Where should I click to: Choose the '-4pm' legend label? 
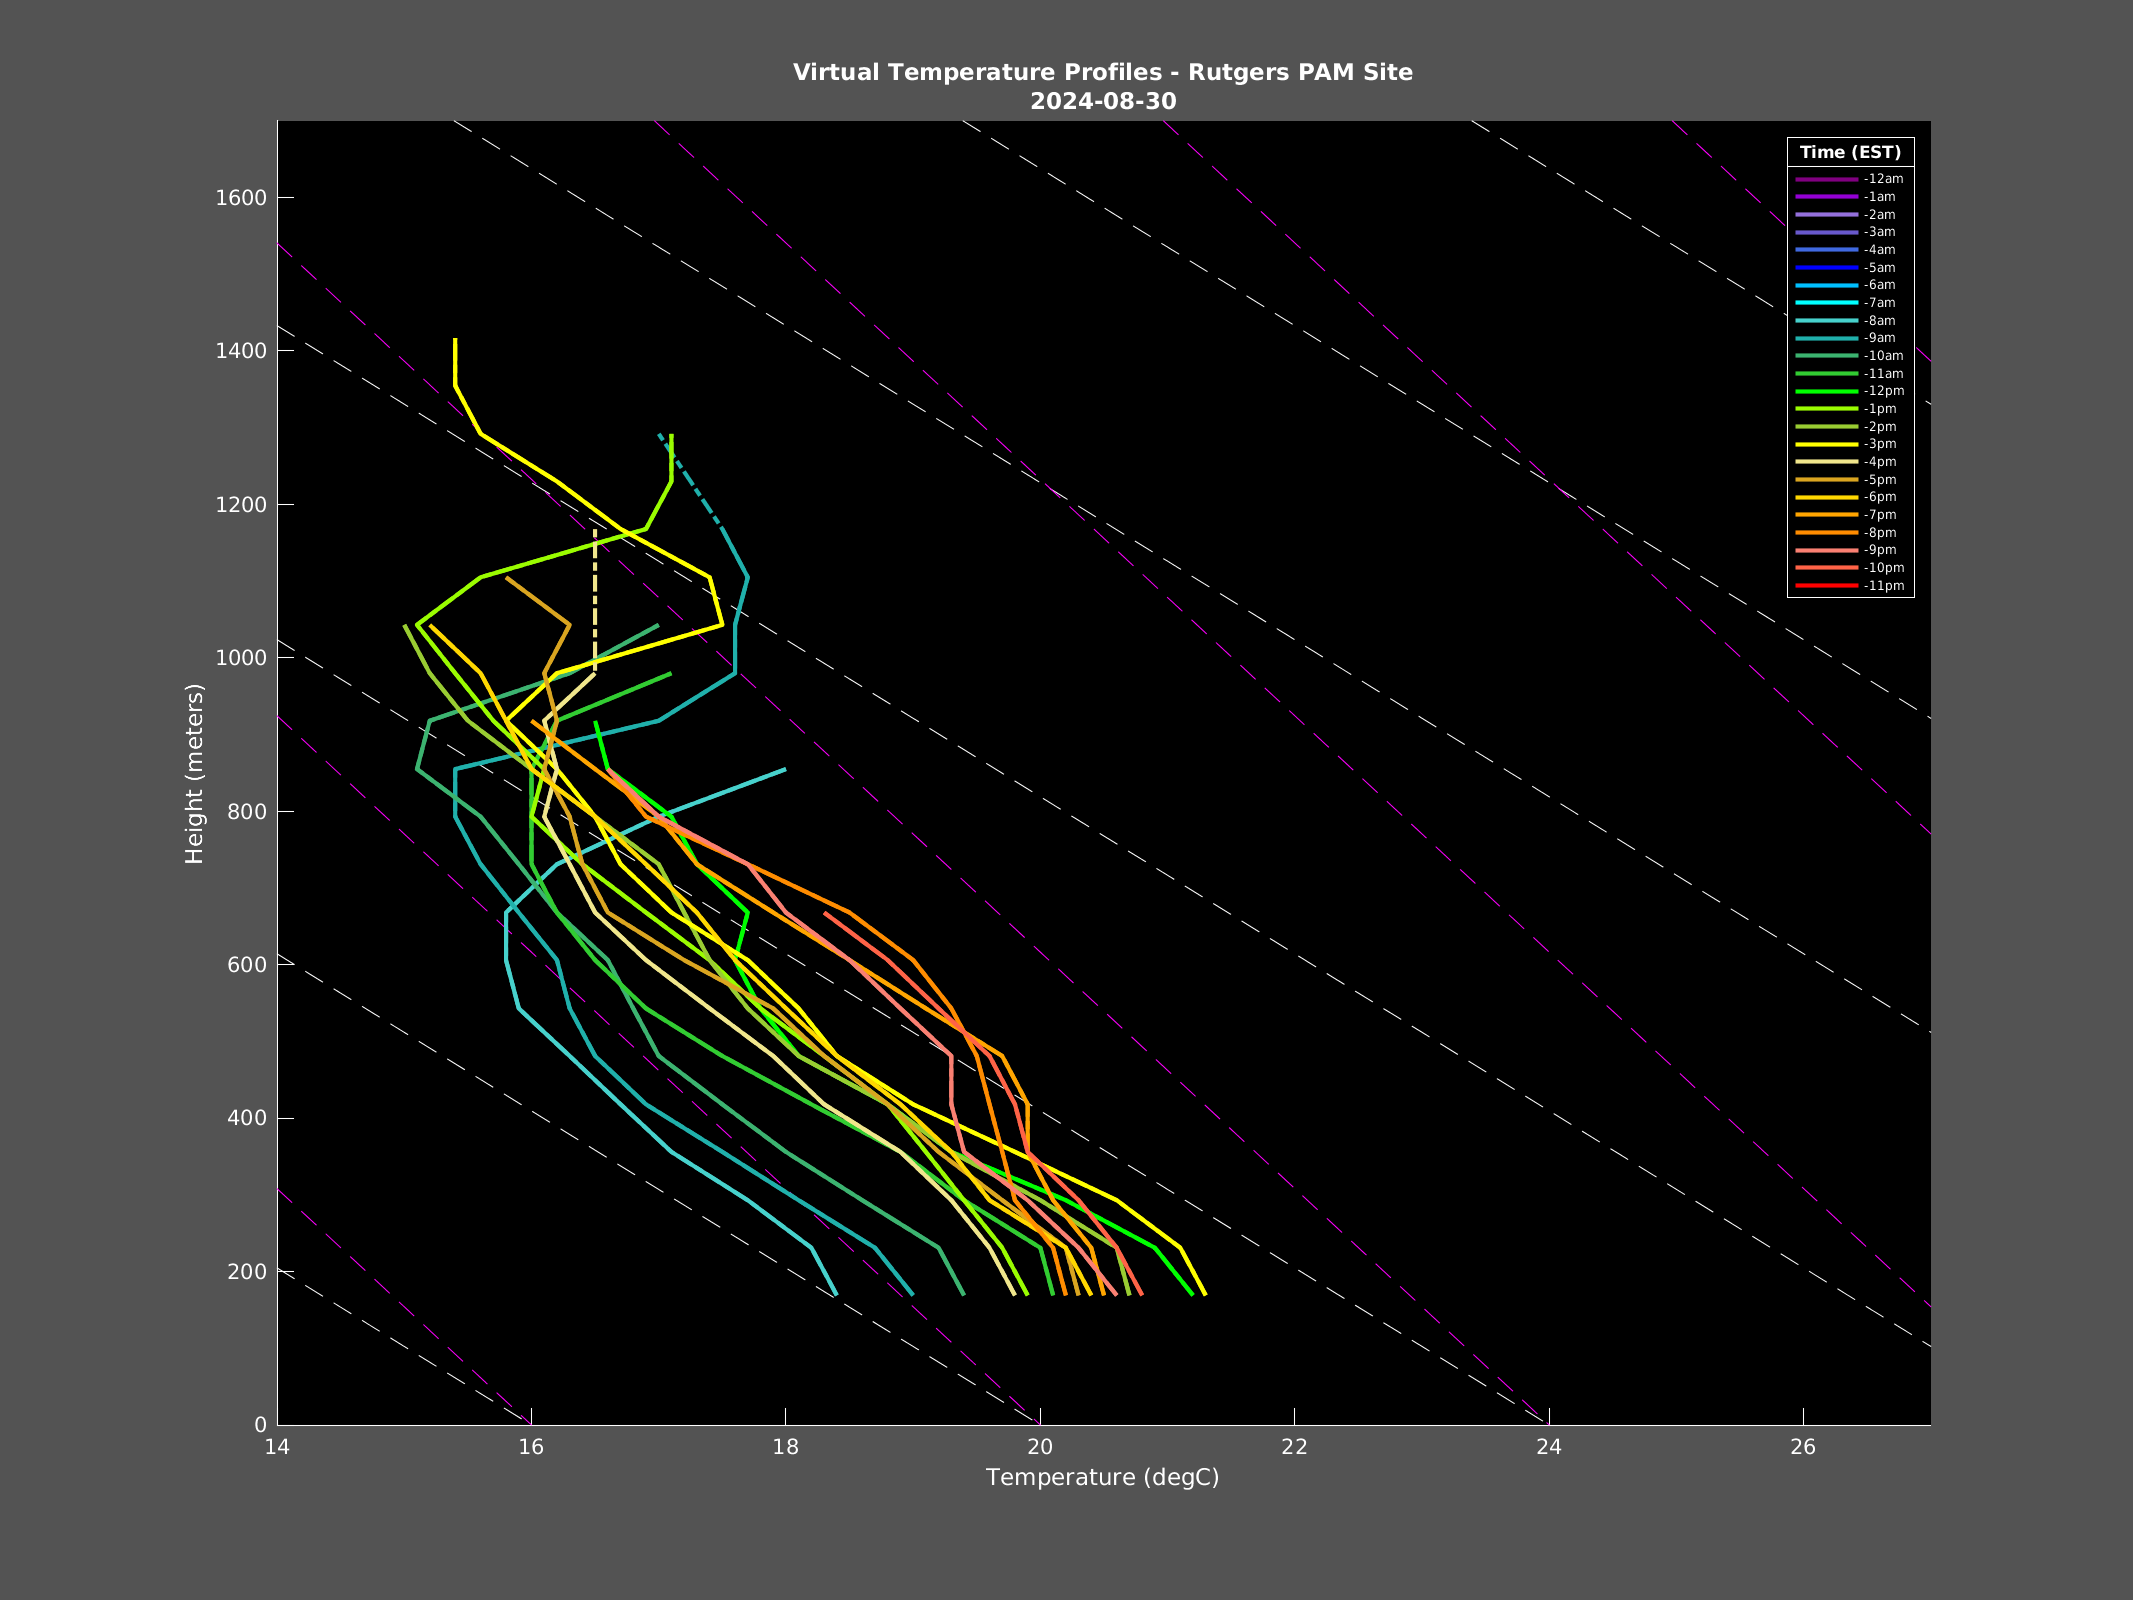[x=1879, y=462]
